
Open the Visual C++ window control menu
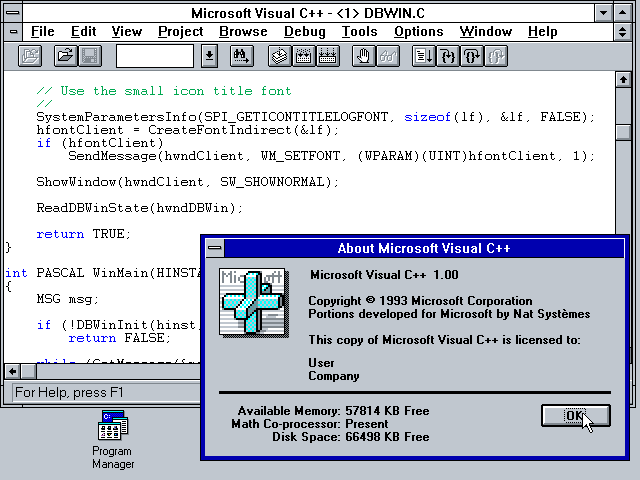click(x=13, y=12)
